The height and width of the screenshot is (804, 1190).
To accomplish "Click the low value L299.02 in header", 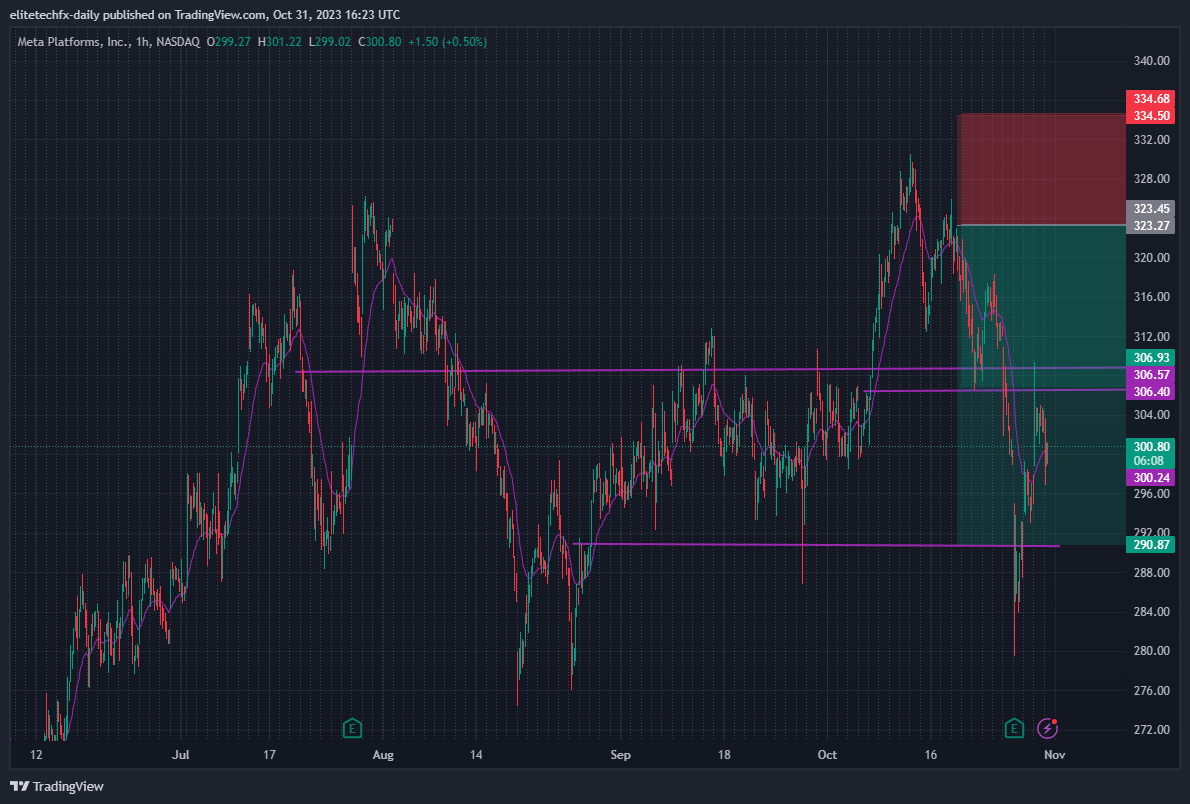I will (x=329, y=42).
